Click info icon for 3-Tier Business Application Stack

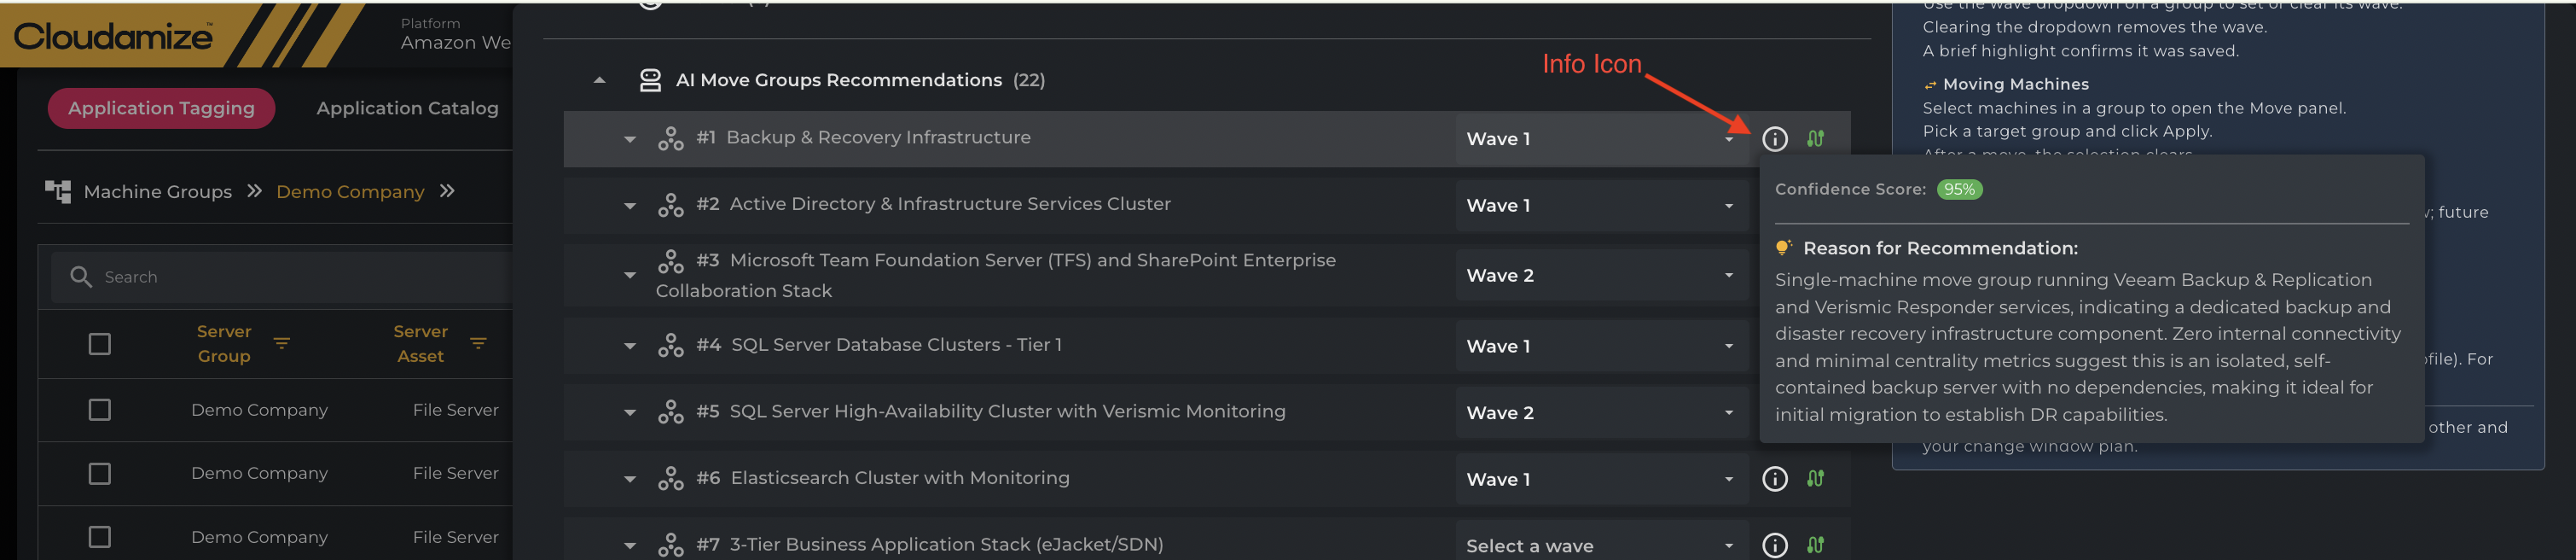pos(1774,545)
